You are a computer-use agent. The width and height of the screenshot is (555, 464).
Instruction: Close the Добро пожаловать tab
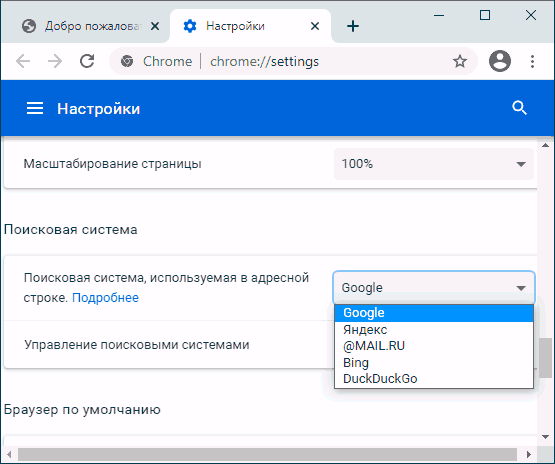(x=155, y=26)
